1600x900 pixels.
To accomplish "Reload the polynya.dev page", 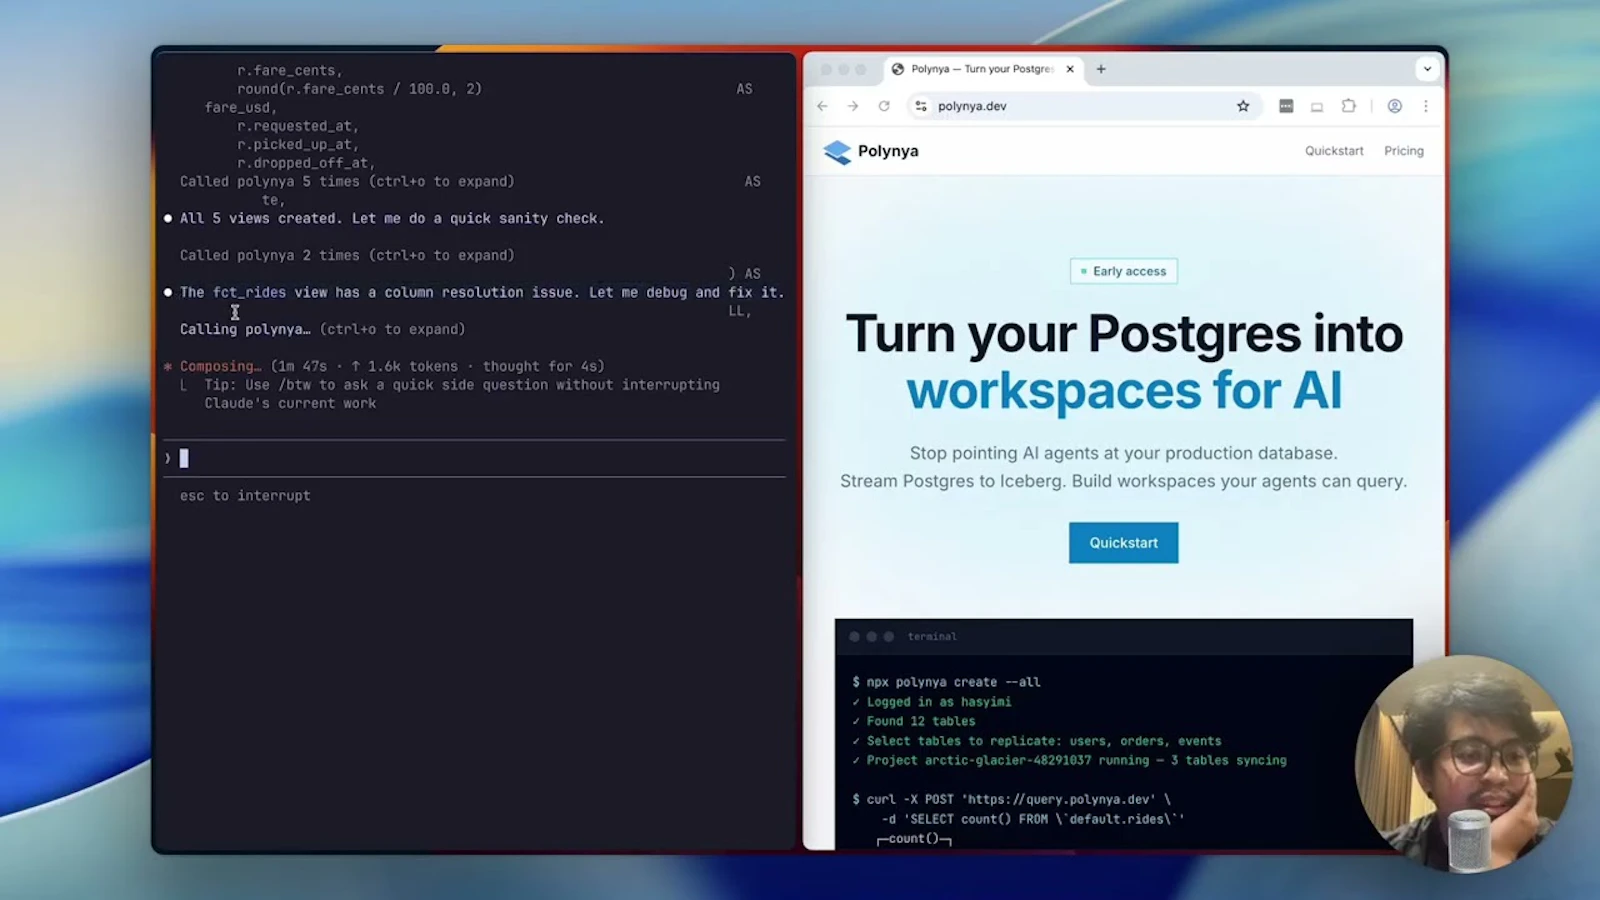I will pyautogui.click(x=884, y=106).
